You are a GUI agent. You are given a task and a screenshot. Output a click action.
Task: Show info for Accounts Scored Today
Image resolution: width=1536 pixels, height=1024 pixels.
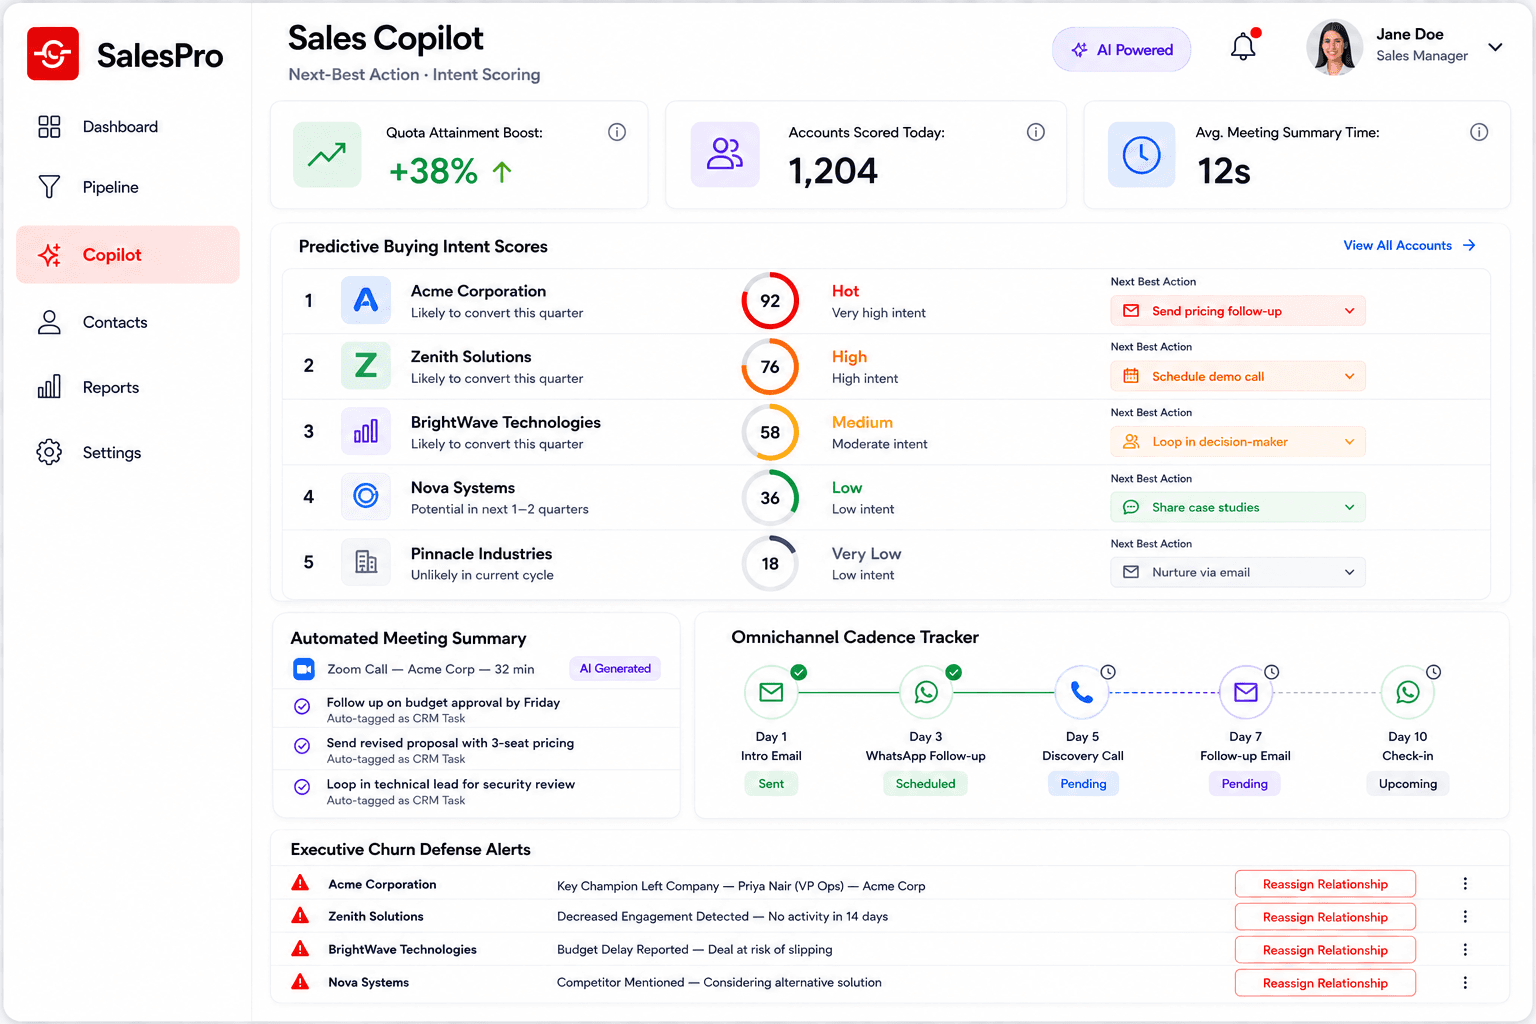tap(1036, 132)
